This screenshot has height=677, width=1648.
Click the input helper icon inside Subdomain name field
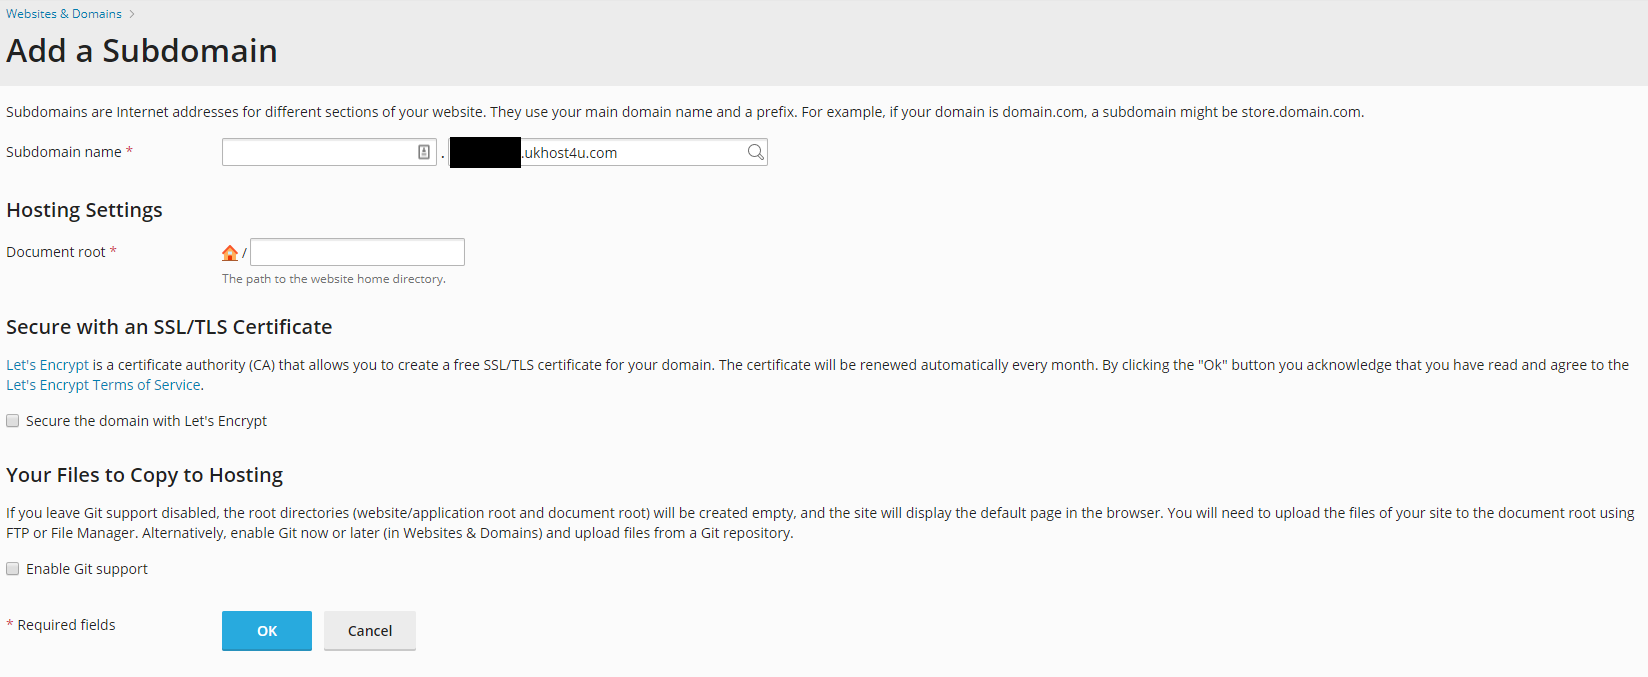point(424,151)
